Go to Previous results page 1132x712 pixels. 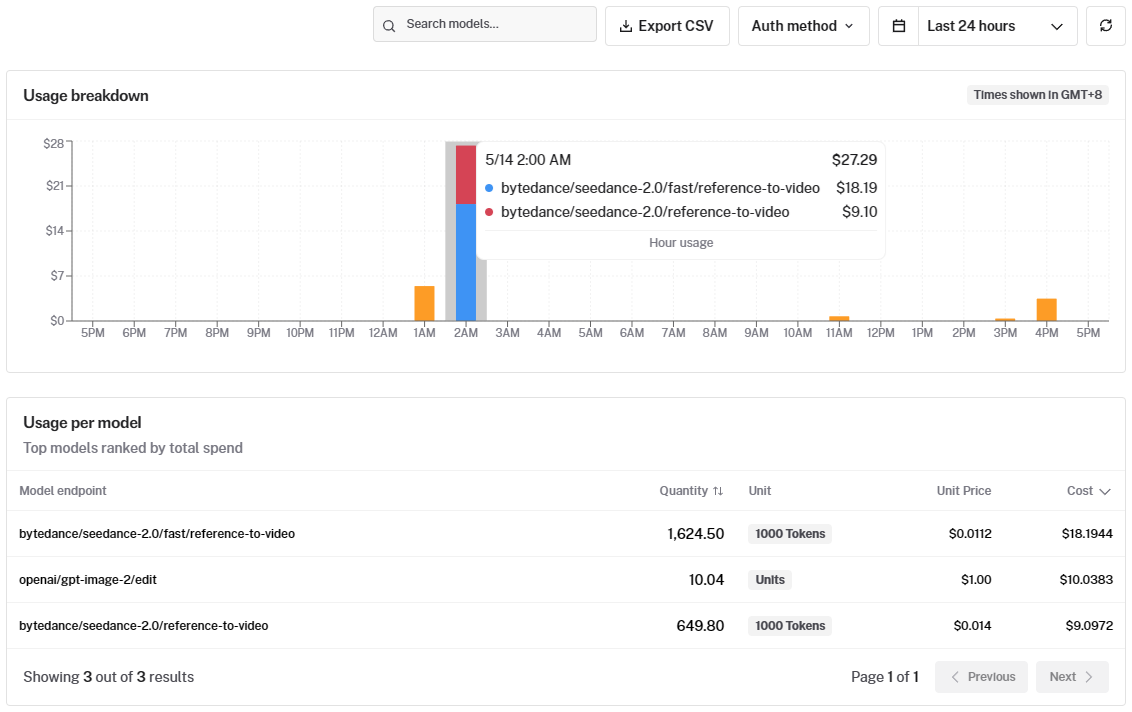[981, 677]
